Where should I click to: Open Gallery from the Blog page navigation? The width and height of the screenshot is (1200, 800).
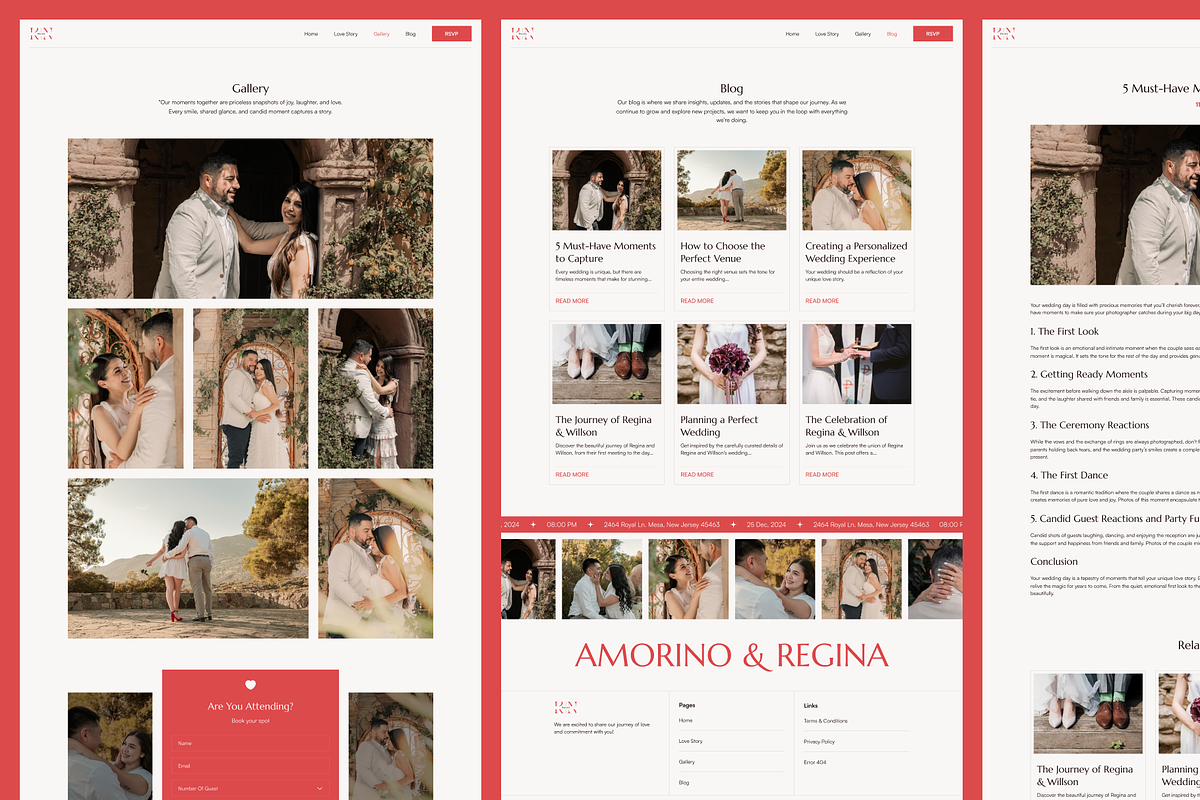click(x=862, y=34)
